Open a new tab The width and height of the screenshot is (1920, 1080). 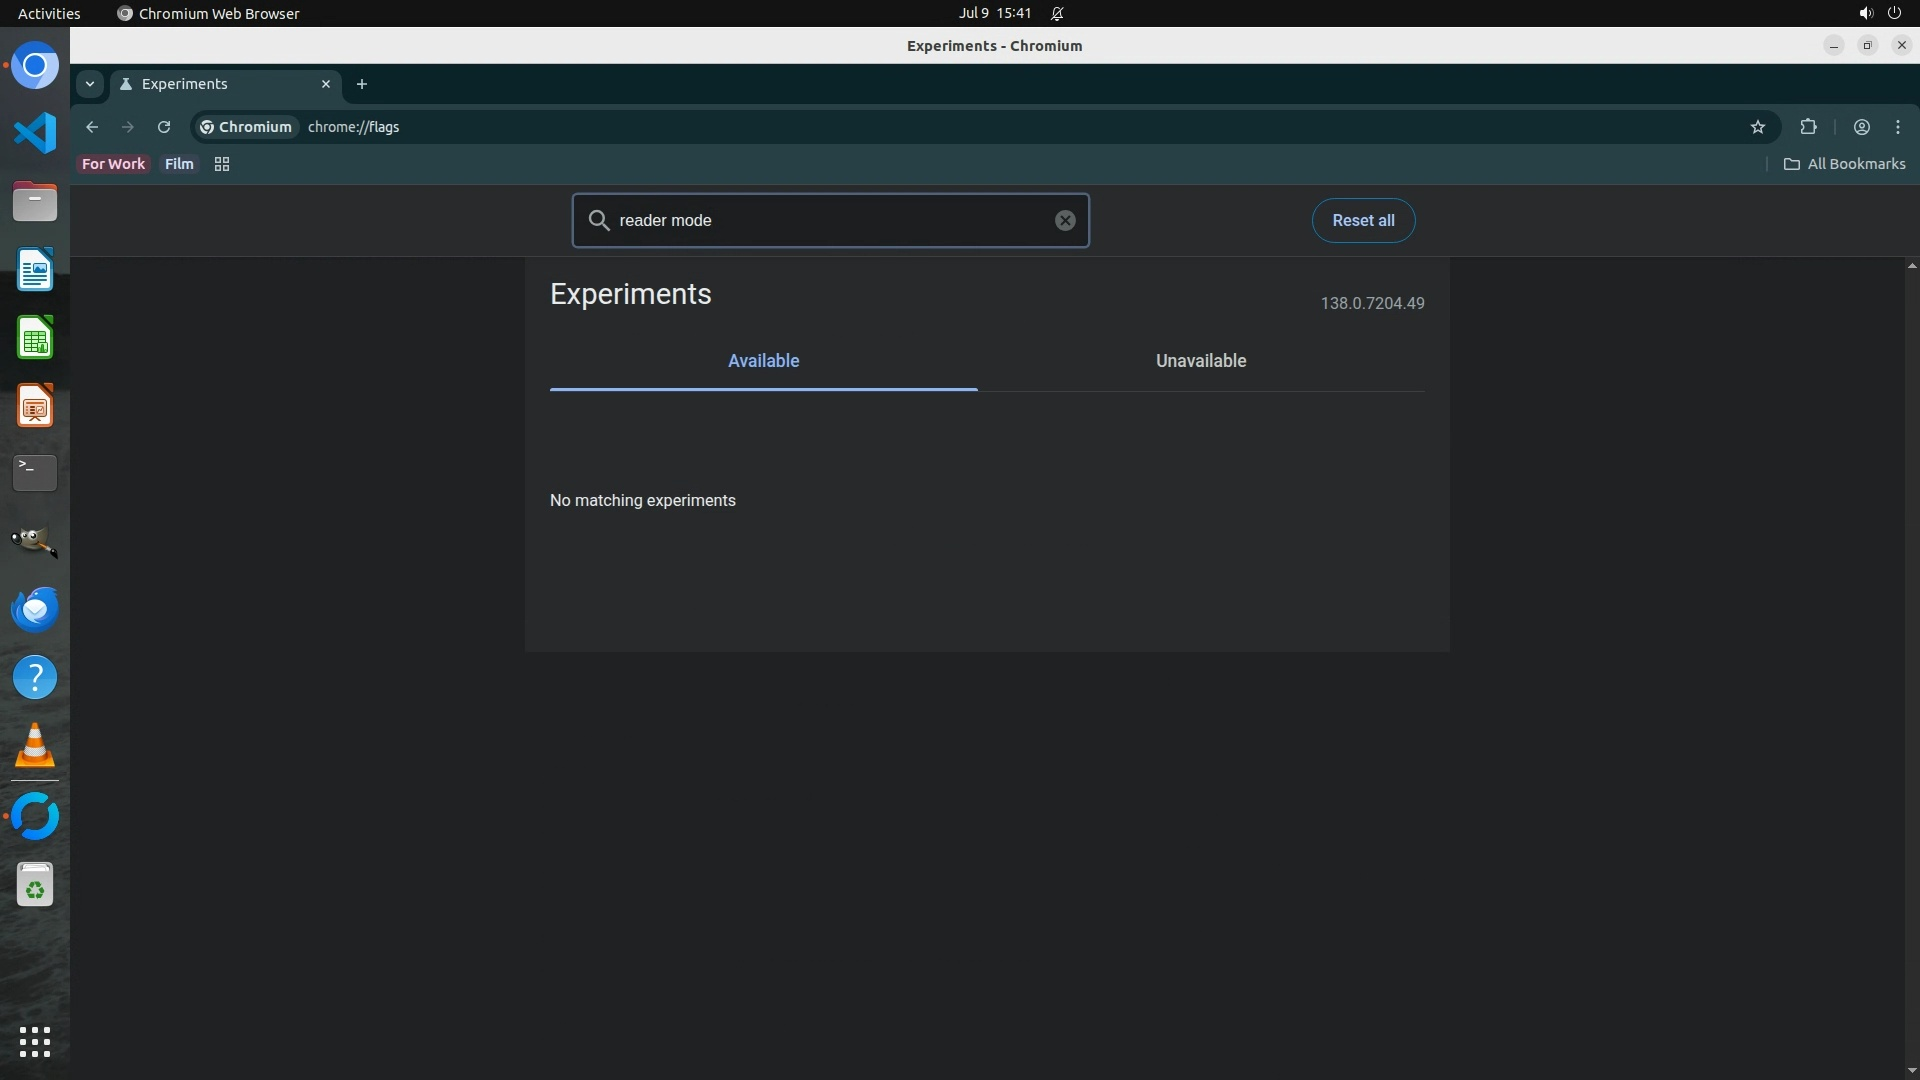tap(362, 84)
